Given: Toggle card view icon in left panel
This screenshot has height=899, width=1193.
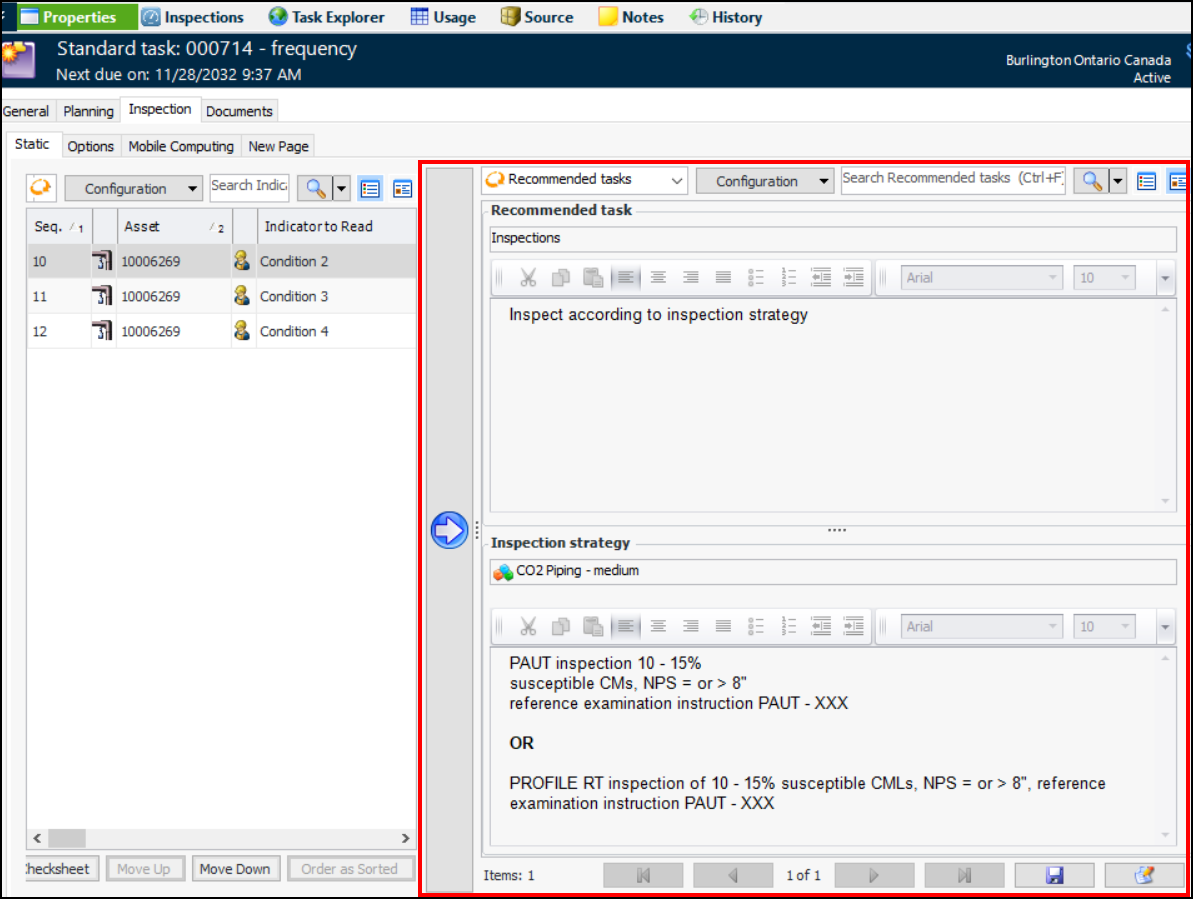Looking at the screenshot, I should pos(402,188).
